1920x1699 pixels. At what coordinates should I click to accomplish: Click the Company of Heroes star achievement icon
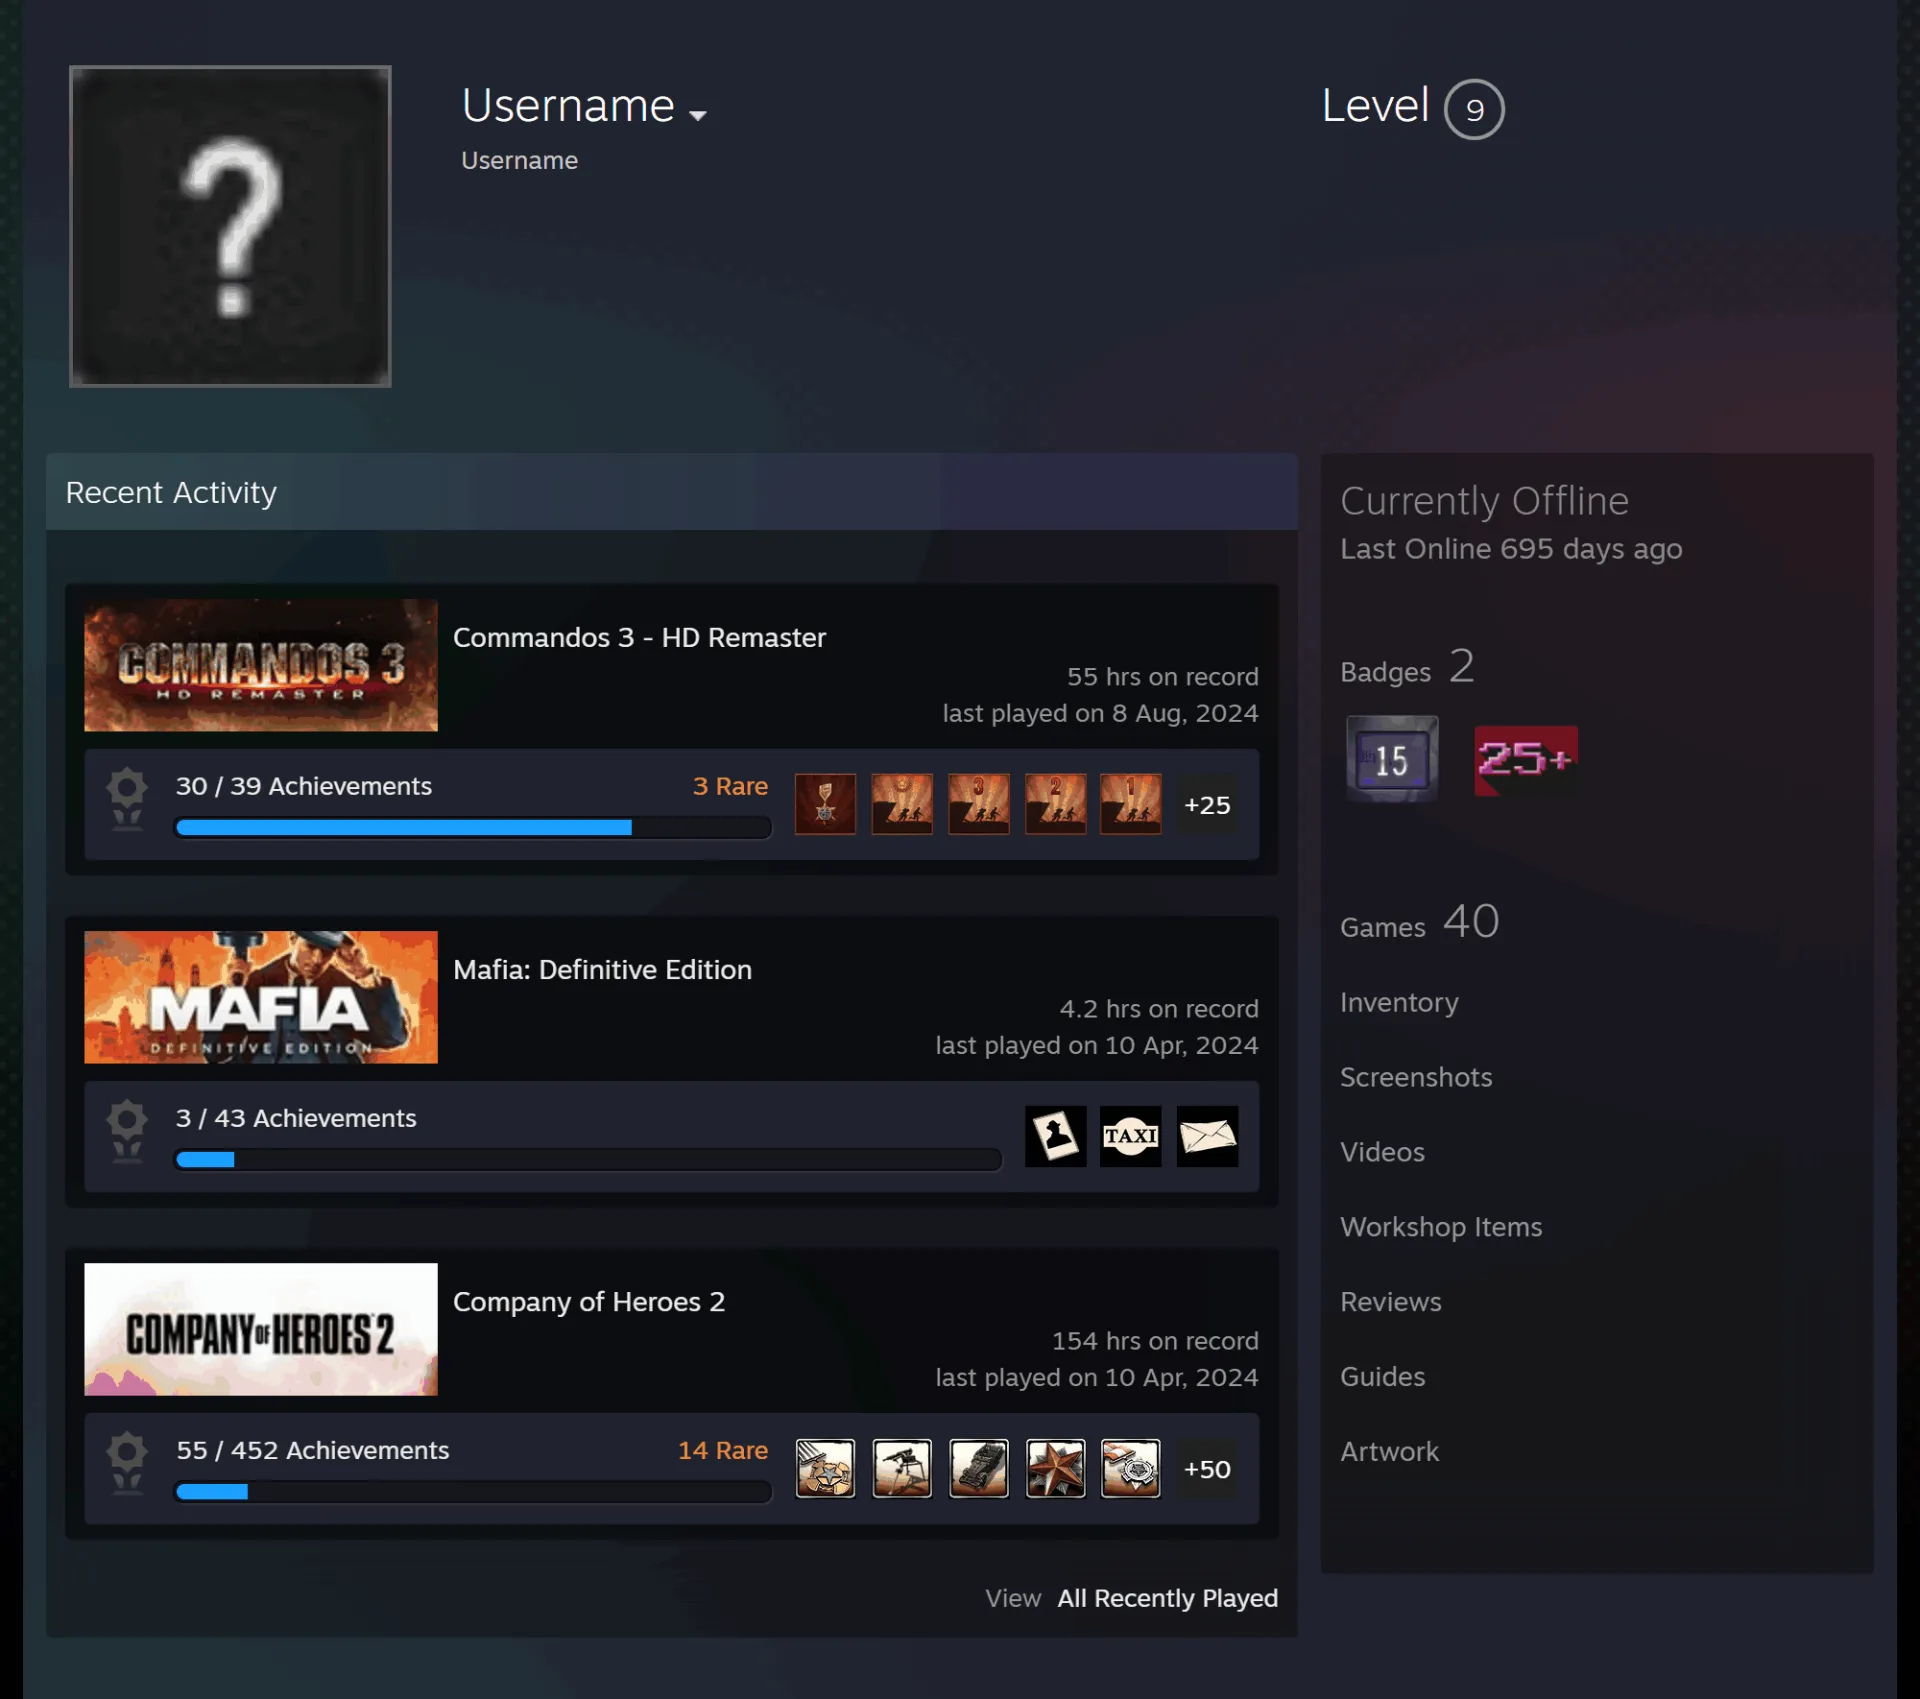click(1055, 1468)
